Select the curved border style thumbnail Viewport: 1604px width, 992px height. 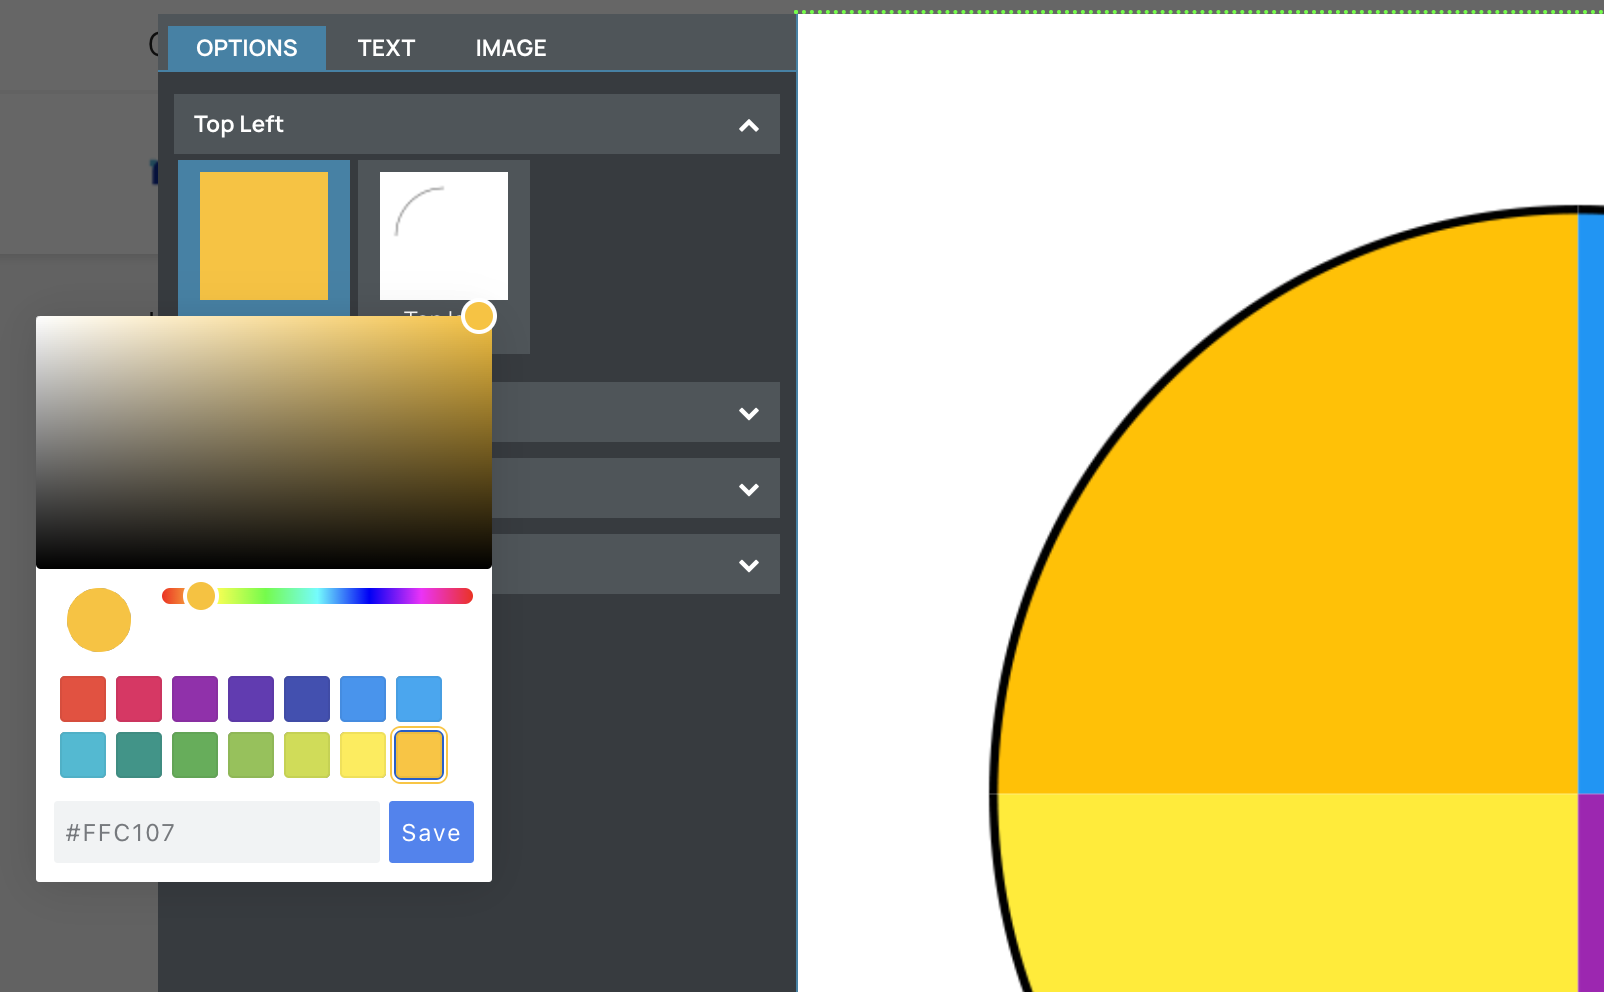tap(444, 236)
